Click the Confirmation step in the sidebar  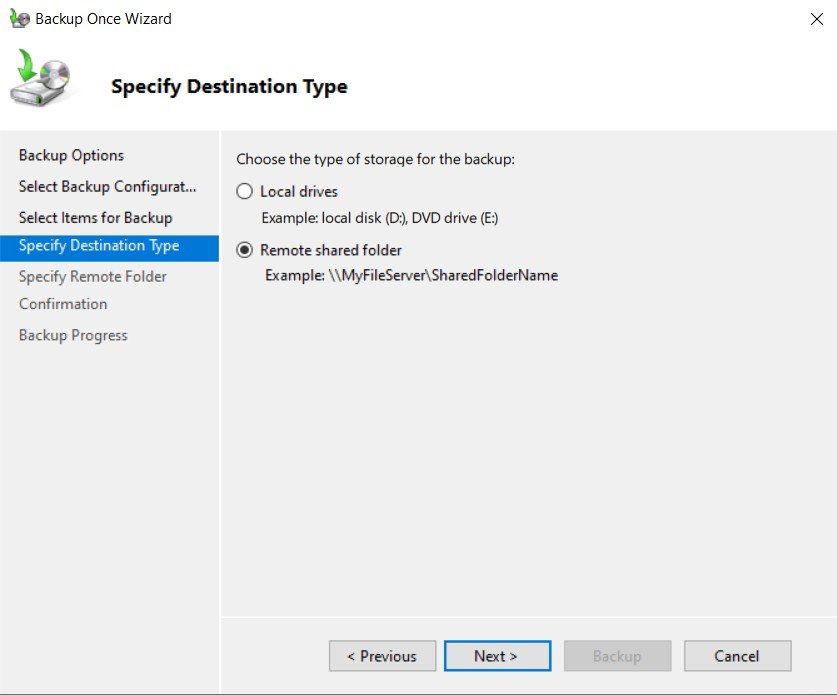[63, 304]
